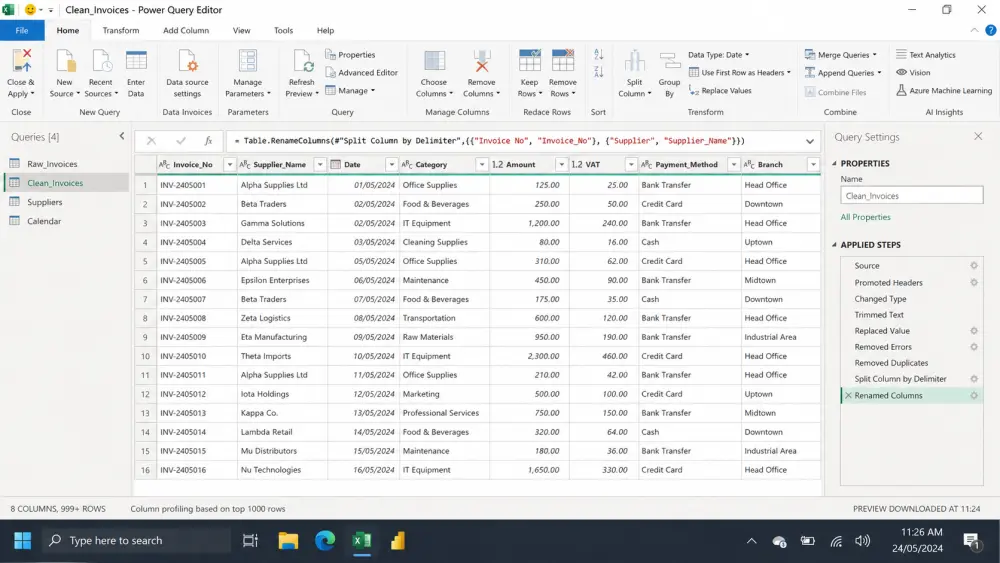
Task: Click the Choose Columns icon
Action: [x=434, y=61]
